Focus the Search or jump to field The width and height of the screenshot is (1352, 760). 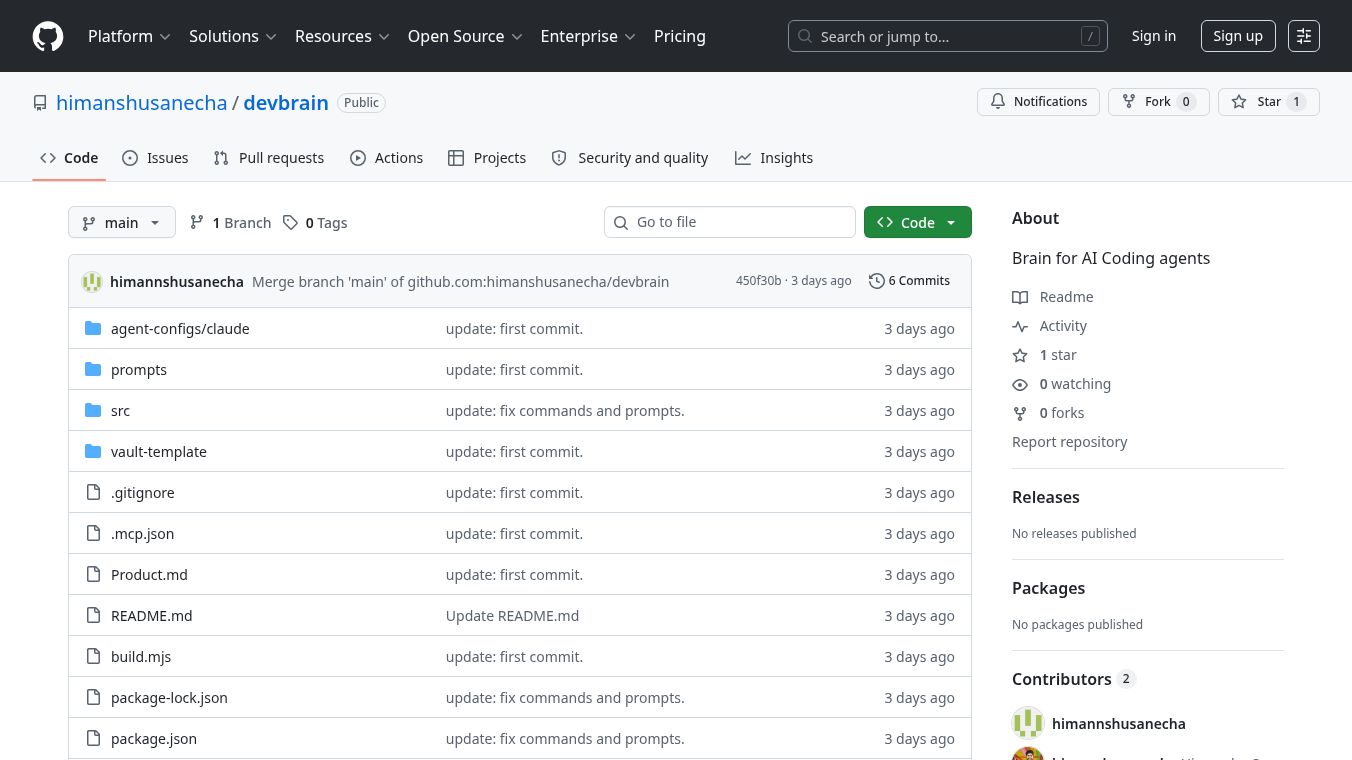947,36
